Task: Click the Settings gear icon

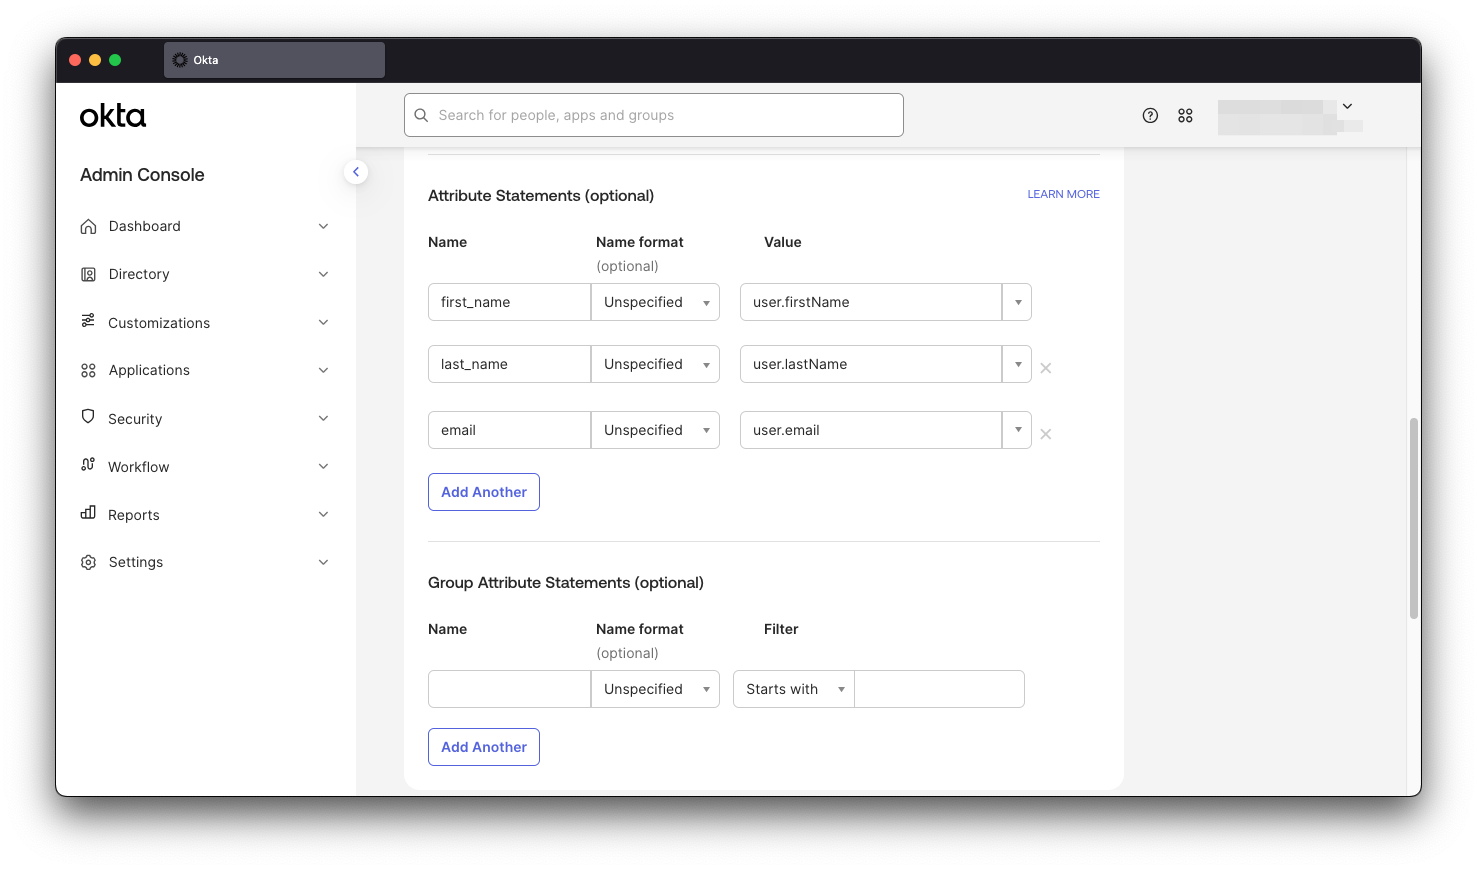Action: 88,562
